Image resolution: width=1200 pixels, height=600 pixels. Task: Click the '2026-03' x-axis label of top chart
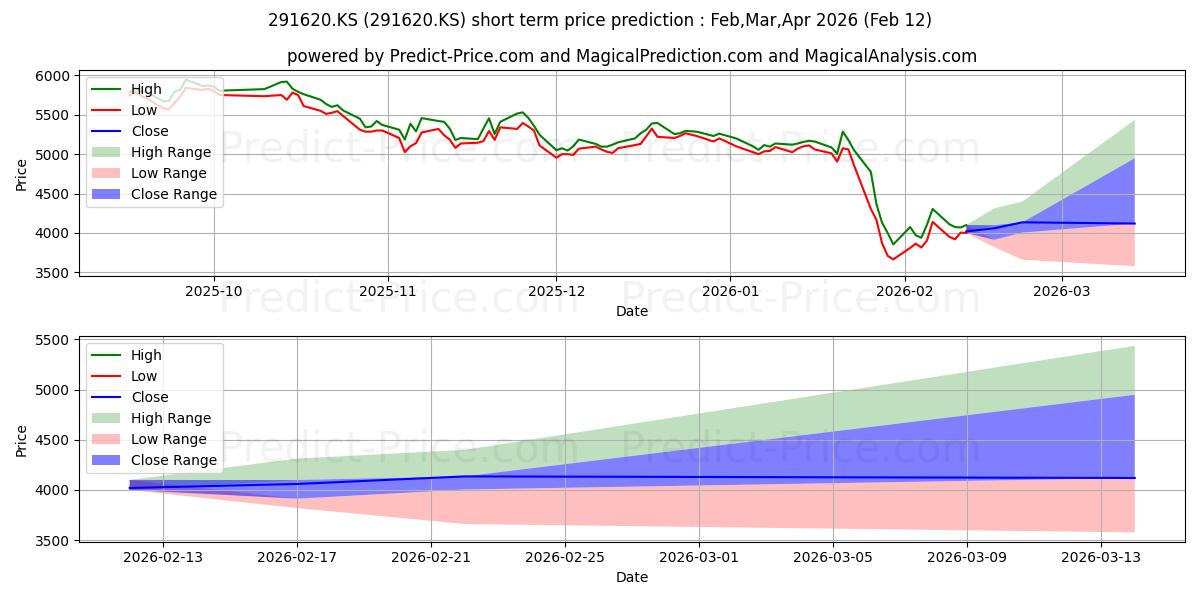[1061, 291]
